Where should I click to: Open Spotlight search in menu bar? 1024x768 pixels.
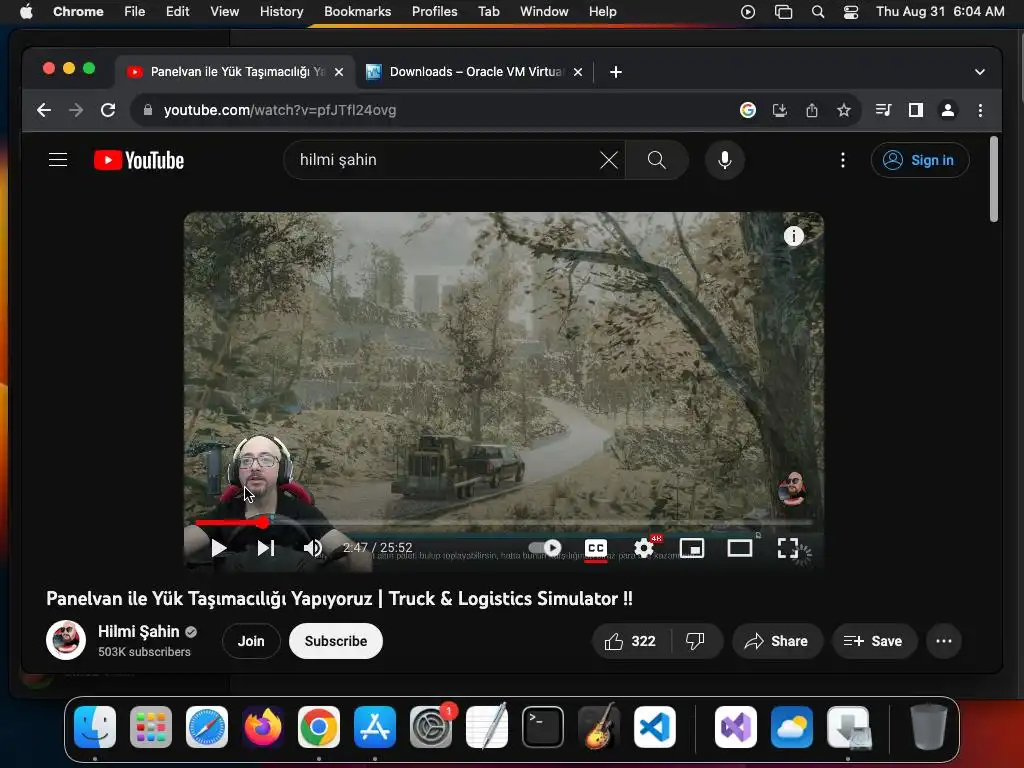tap(818, 12)
